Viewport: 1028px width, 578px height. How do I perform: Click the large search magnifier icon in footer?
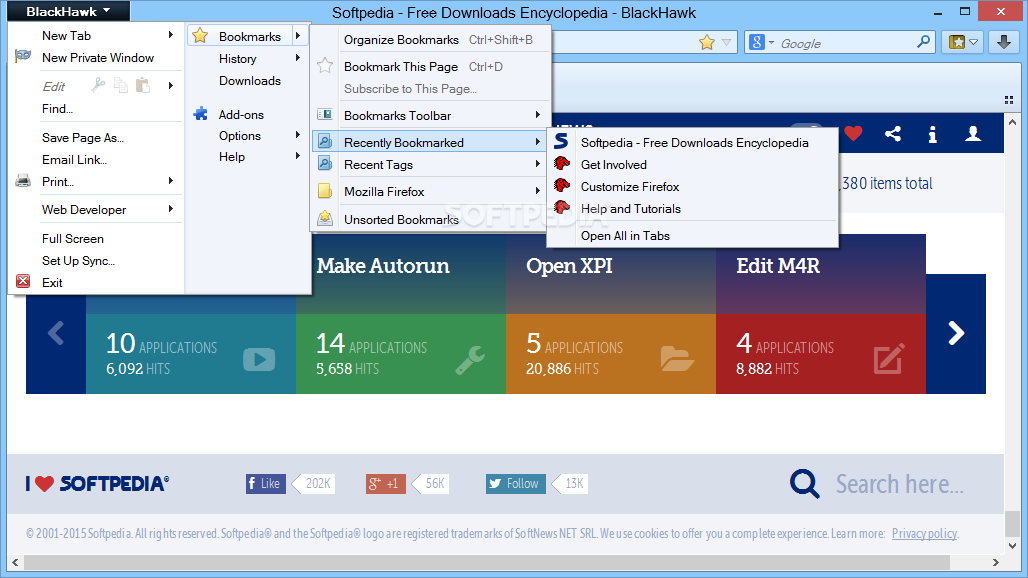pyautogui.click(x=804, y=484)
